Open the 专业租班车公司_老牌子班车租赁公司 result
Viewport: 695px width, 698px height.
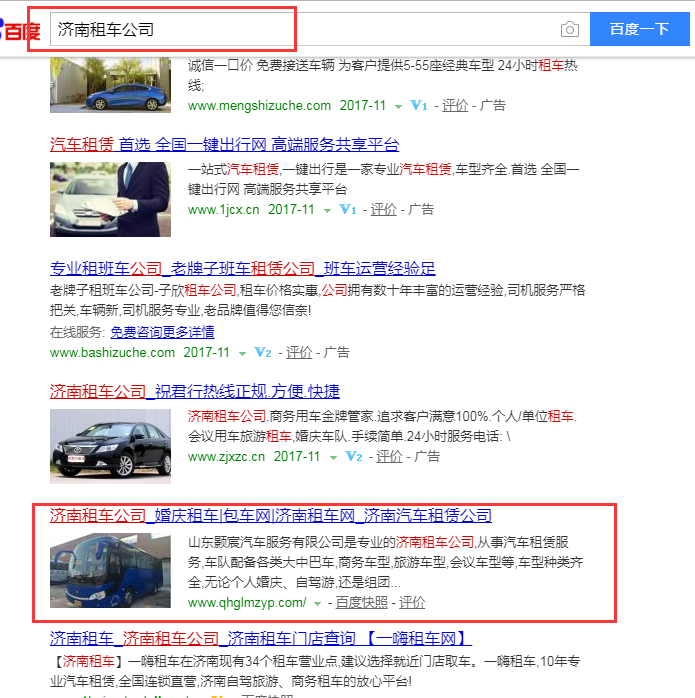pos(243,268)
